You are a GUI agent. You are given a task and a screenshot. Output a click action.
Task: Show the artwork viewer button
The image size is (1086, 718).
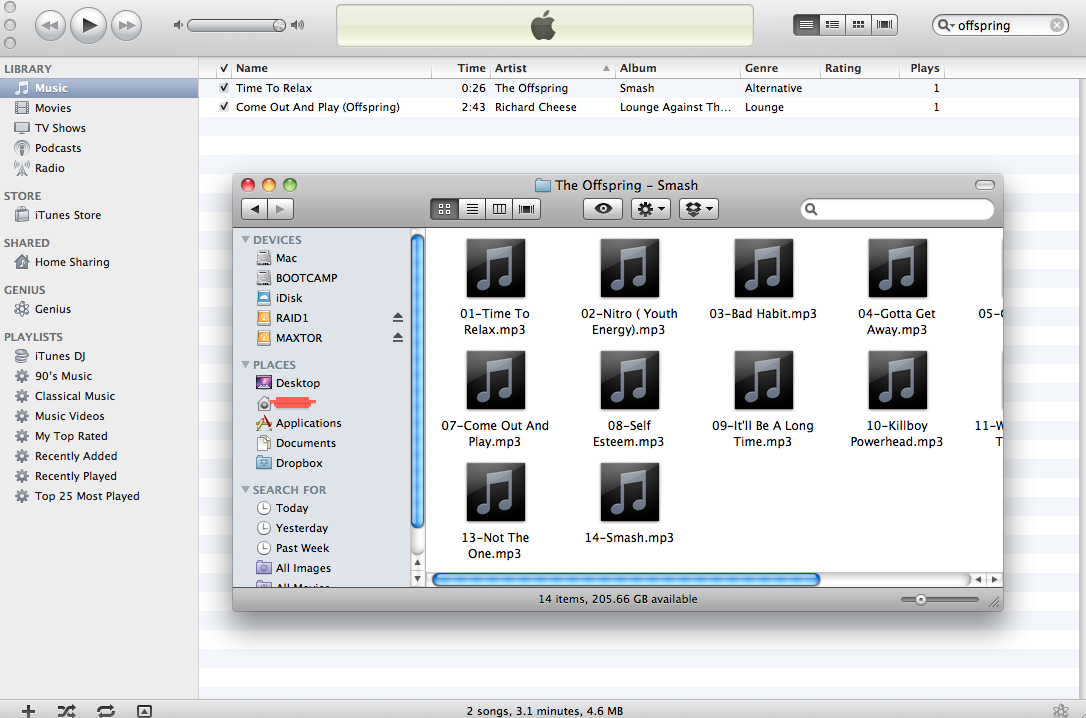click(x=144, y=710)
